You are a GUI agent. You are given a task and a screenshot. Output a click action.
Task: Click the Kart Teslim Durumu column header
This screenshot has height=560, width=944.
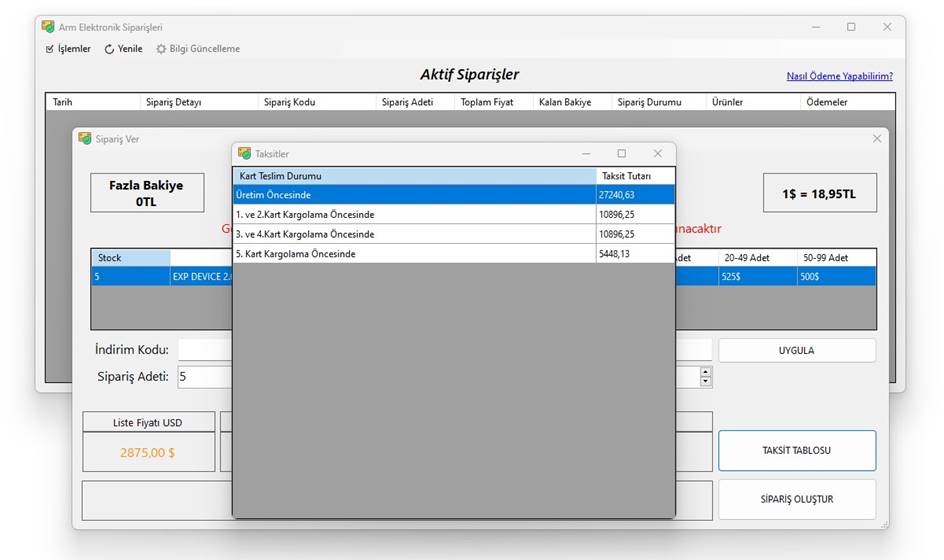click(414, 176)
